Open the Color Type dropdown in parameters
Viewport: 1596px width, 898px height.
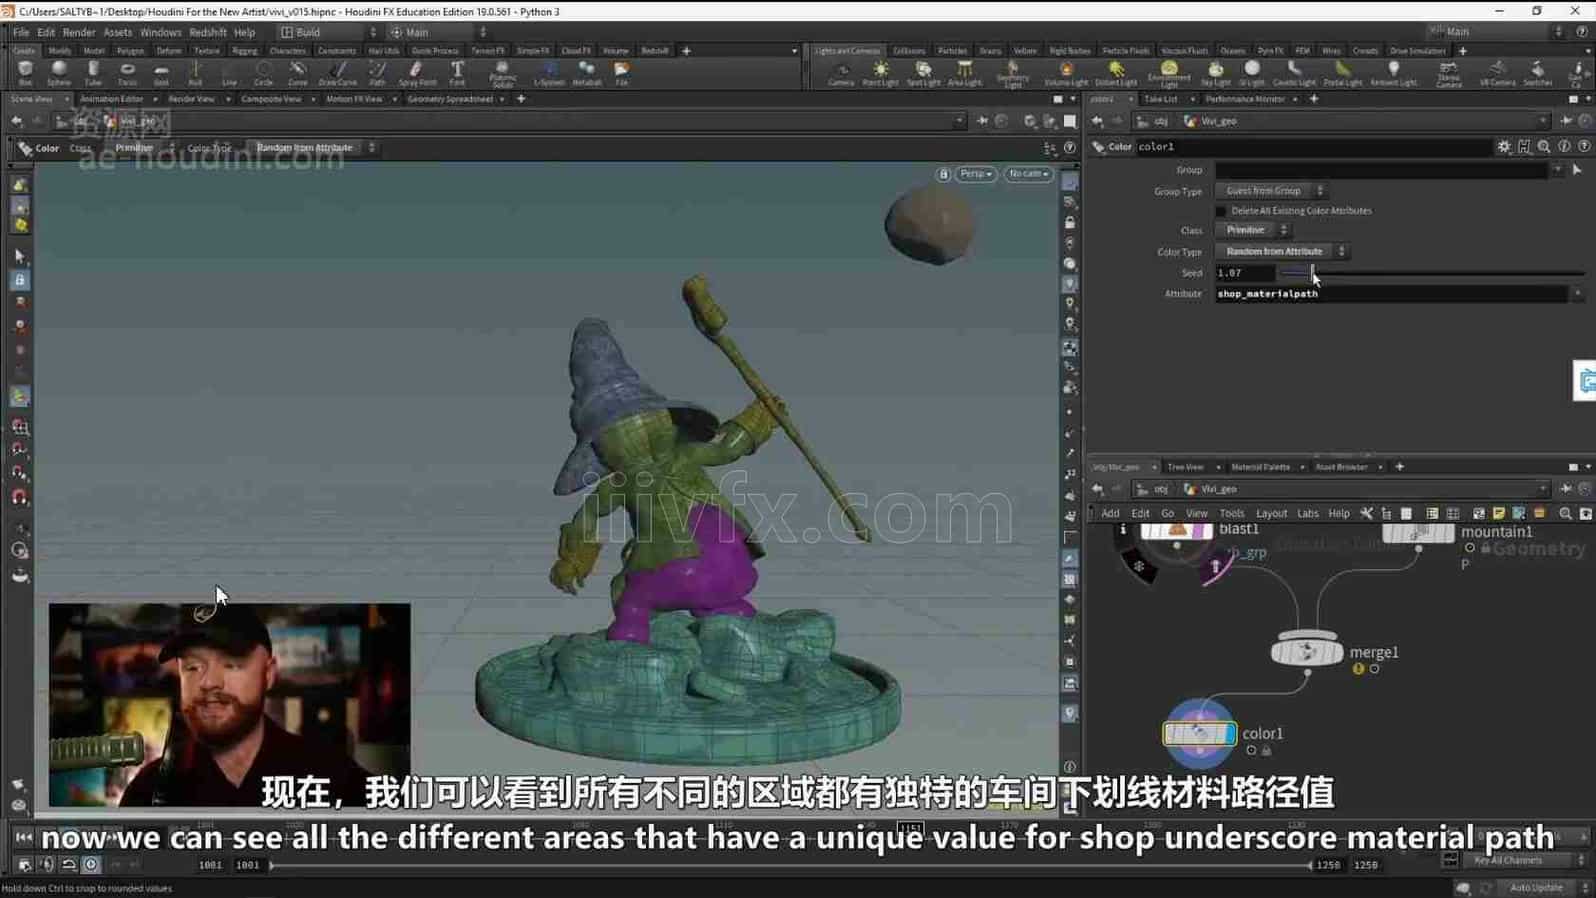[x=1281, y=252]
